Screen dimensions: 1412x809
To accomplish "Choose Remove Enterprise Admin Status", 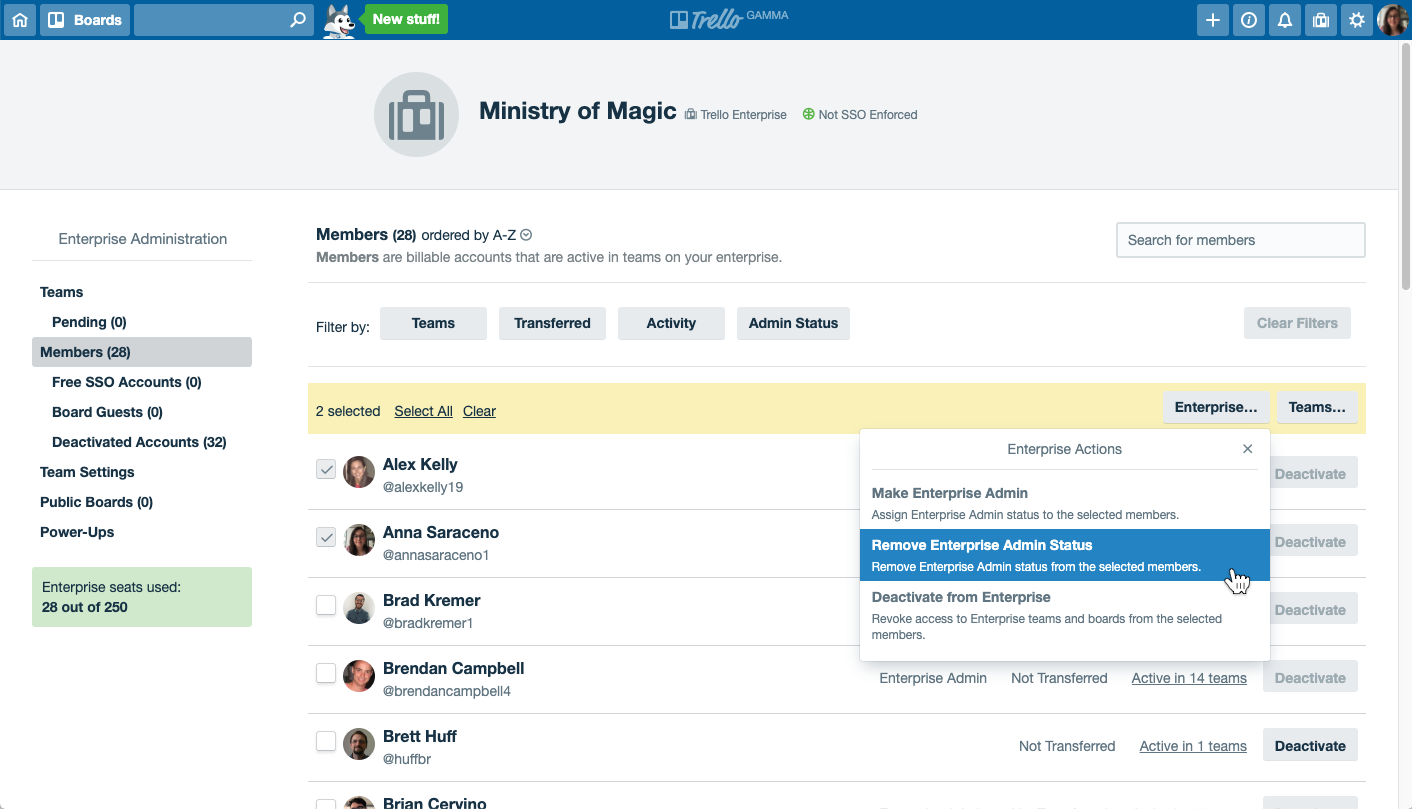I will pos(1065,555).
